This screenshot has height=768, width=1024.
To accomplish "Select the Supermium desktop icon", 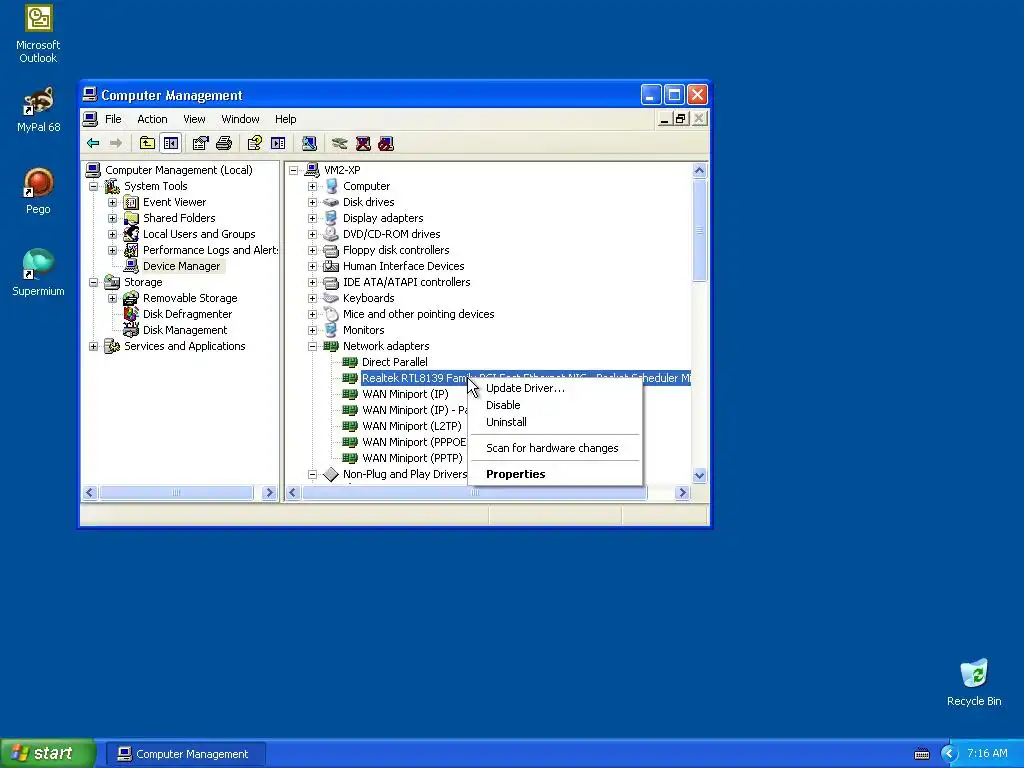I will (x=38, y=273).
